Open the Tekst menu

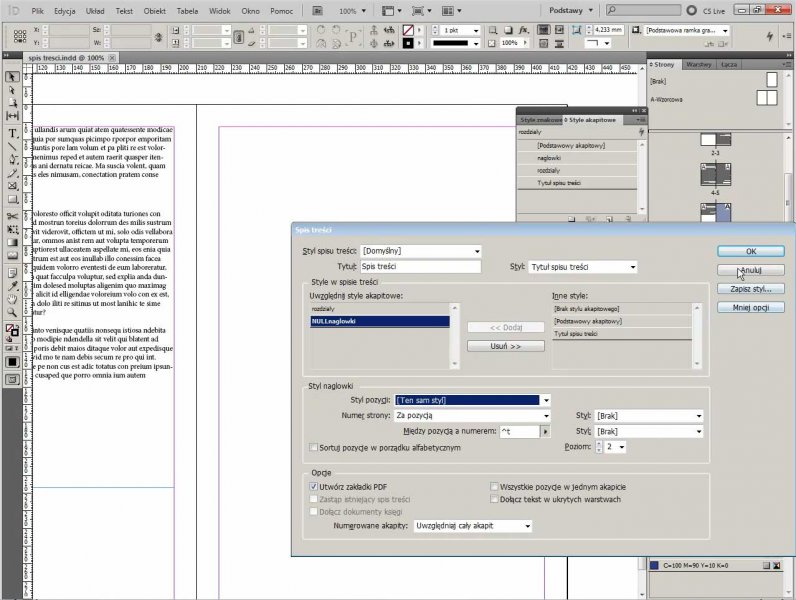click(x=124, y=10)
